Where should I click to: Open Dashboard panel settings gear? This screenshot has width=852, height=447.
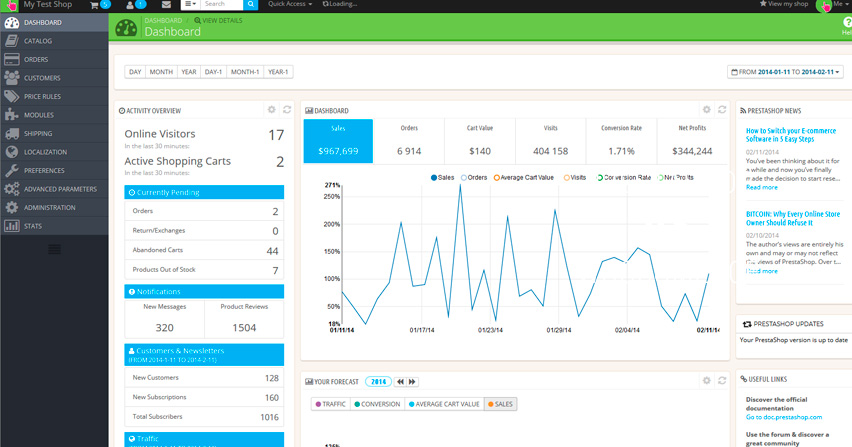(706, 110)
